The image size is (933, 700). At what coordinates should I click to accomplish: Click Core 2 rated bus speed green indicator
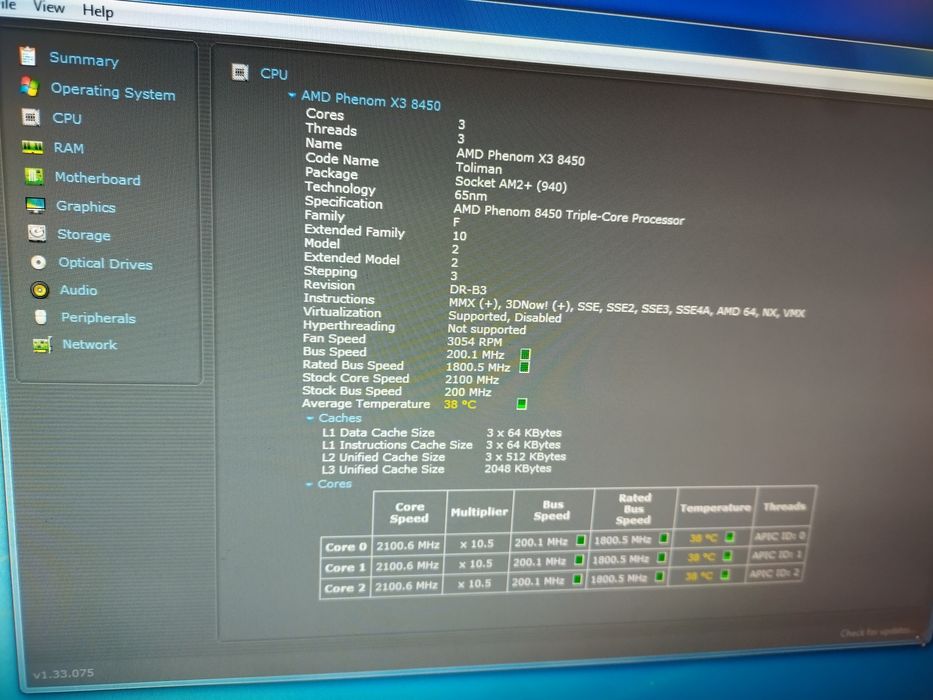click(659, 576)
